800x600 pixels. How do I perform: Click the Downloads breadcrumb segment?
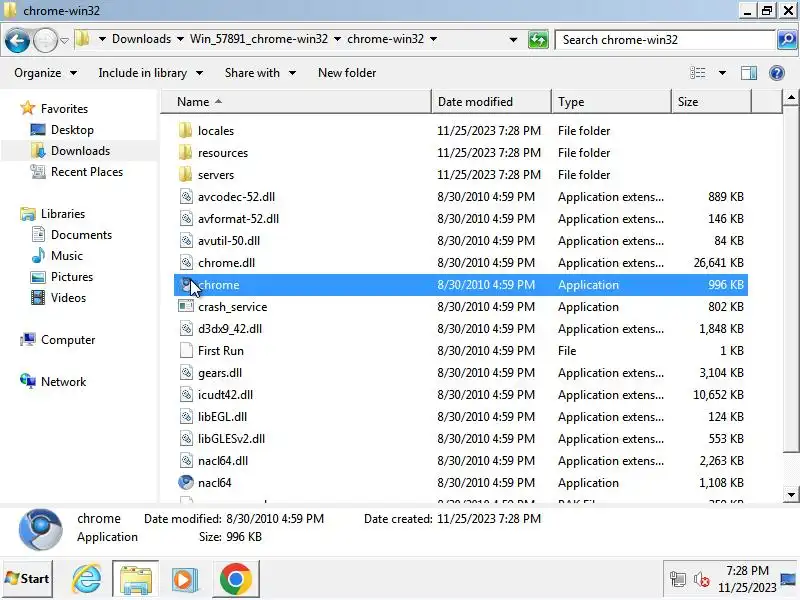point(141,39)
